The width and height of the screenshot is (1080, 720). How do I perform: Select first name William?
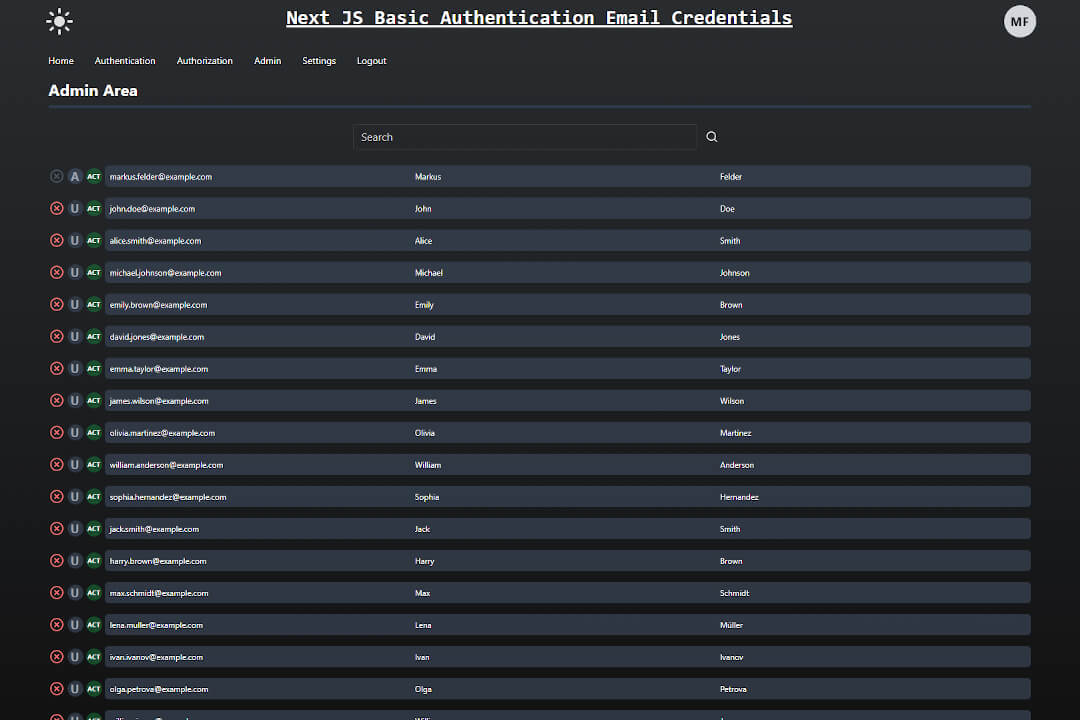click(x=428, y=465)
